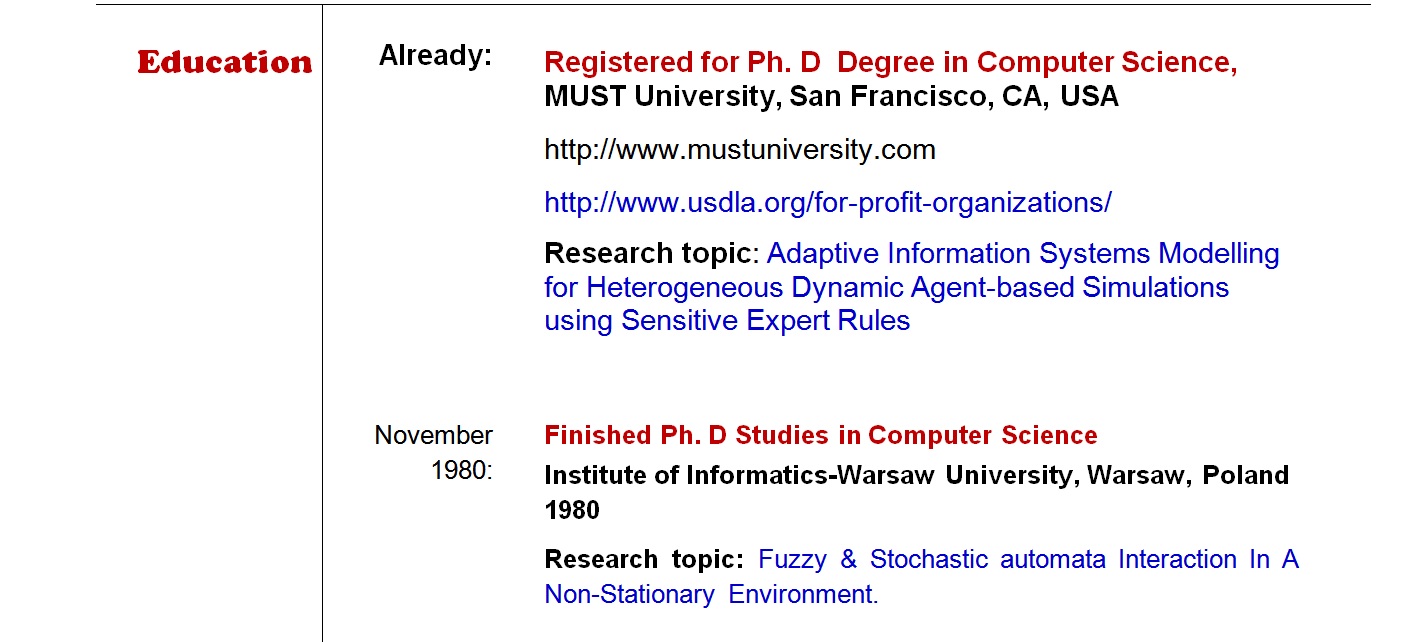Click the '1980:' label under November

461,470
